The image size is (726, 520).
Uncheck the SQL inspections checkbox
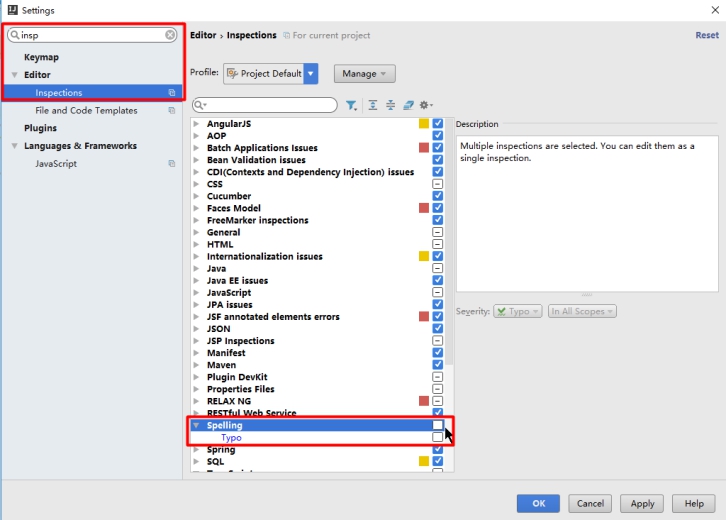click(x=438, y=461)
